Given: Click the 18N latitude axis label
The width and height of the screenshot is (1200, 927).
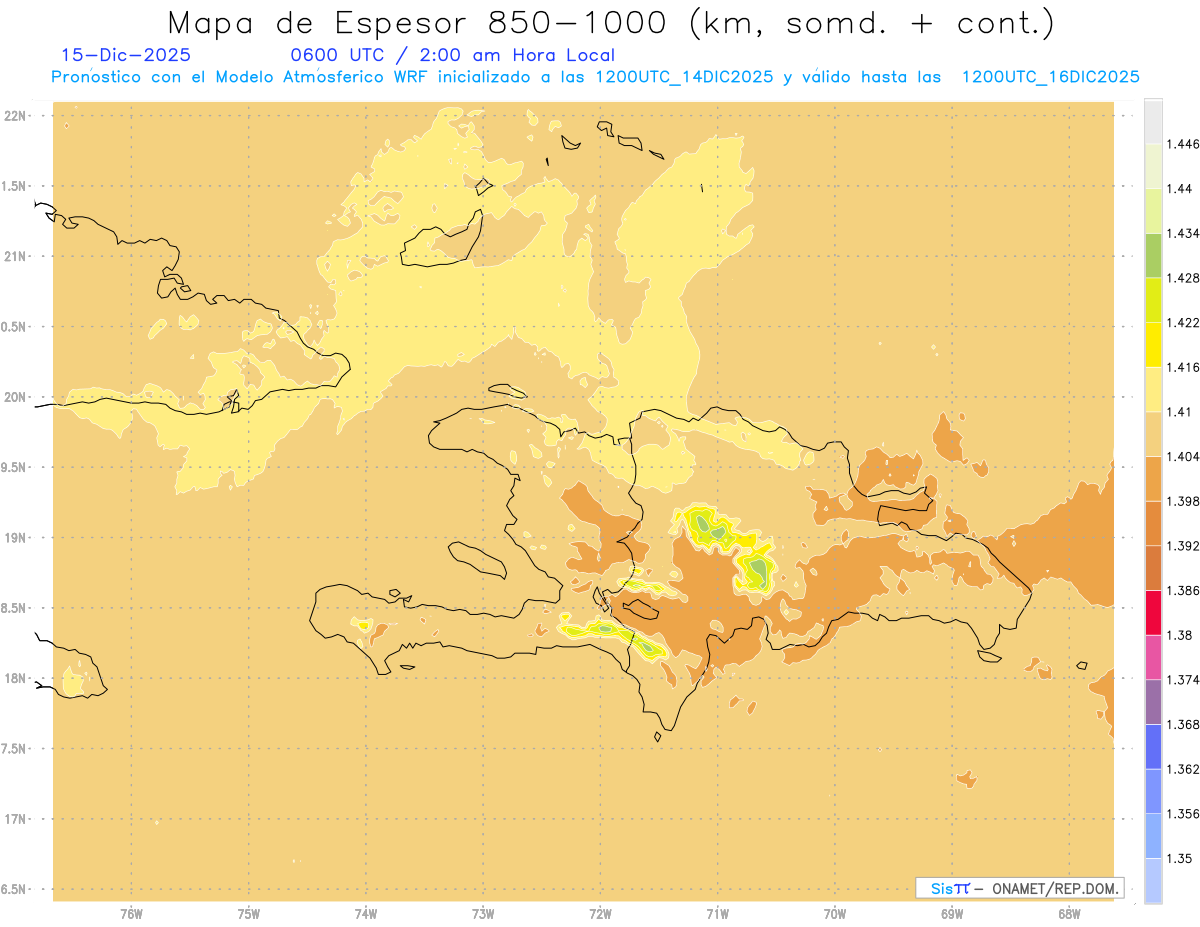Looking at the screenshot, I should 15,678.
